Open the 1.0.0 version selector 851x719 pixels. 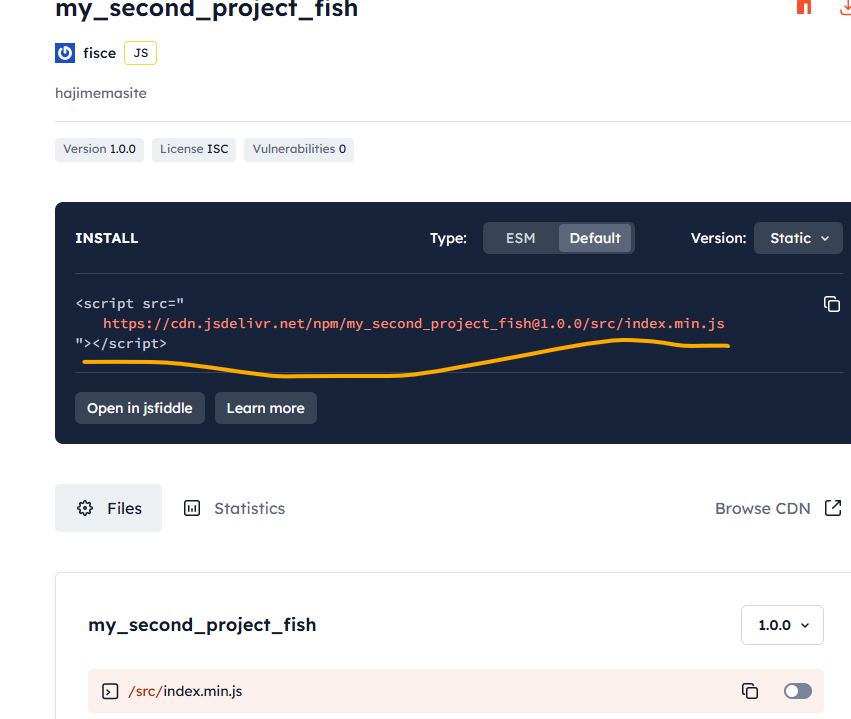(x=782, y=625)
